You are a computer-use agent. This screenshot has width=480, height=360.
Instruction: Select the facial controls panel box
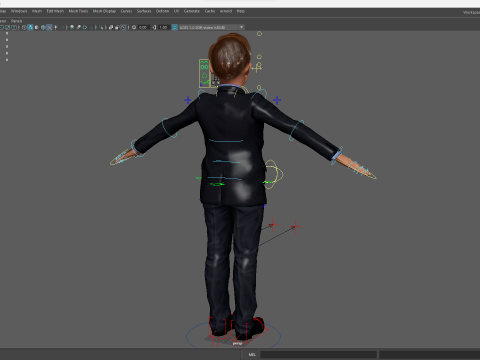click(204, 74)
